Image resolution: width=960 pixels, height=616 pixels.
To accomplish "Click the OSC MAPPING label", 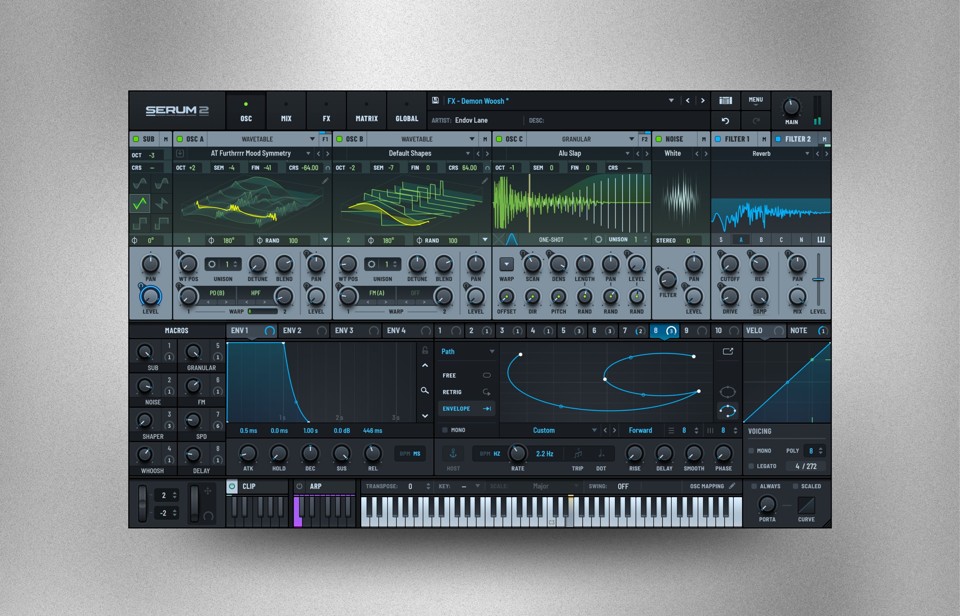I will (707, 486).
